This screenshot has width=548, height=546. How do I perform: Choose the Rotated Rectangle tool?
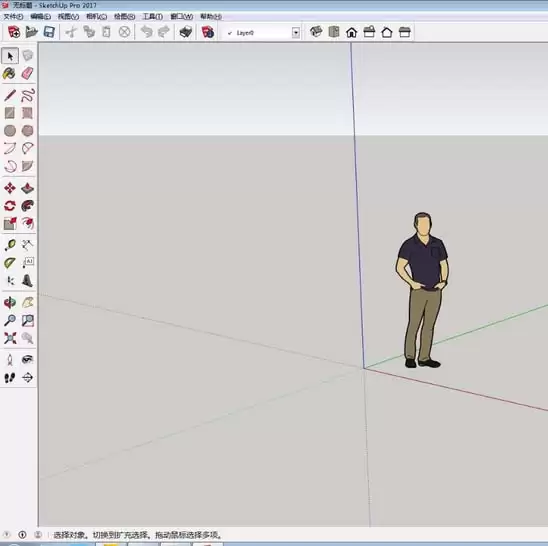[27, 113]
